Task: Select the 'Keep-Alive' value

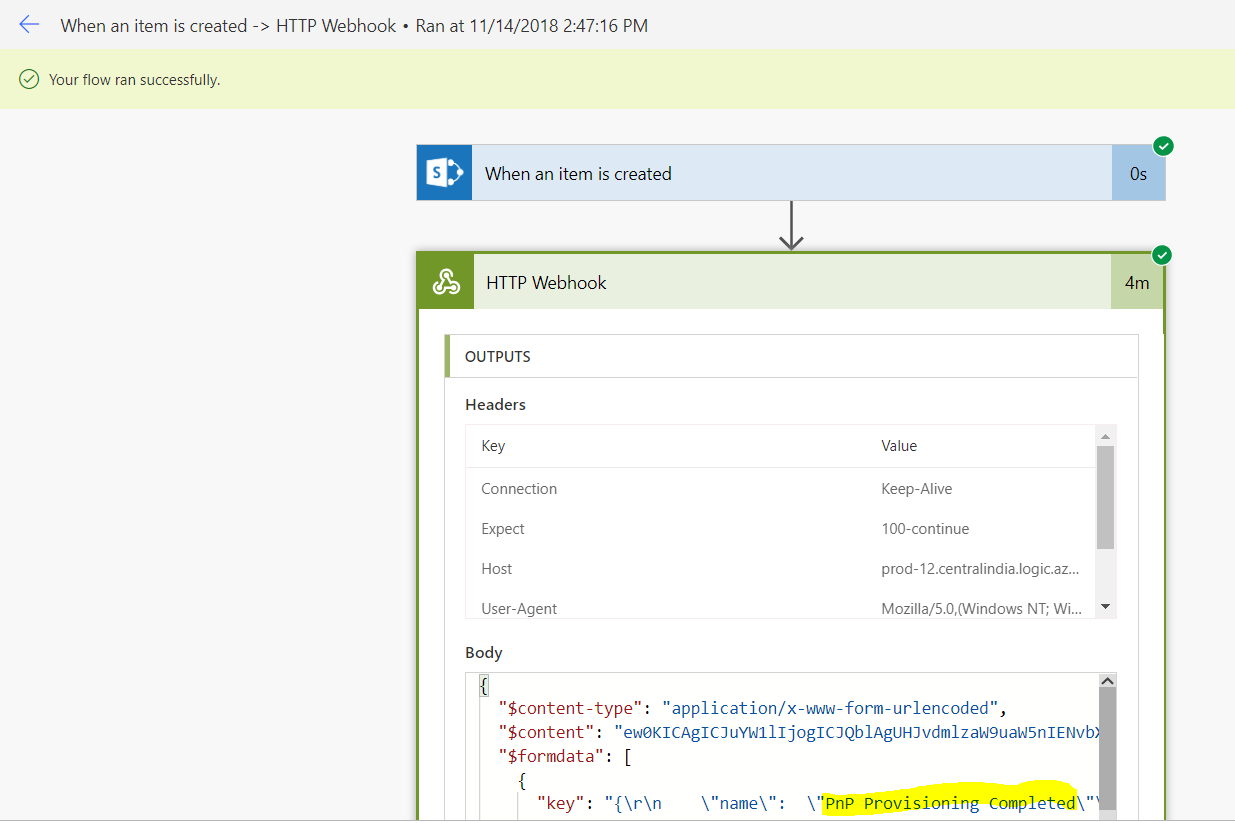Action: coord(917,489)
